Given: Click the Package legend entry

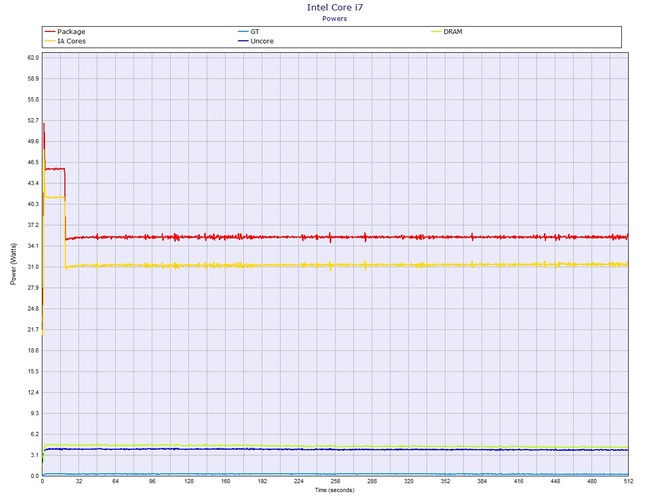Looking at the screenshot, I should coord(65,32).
